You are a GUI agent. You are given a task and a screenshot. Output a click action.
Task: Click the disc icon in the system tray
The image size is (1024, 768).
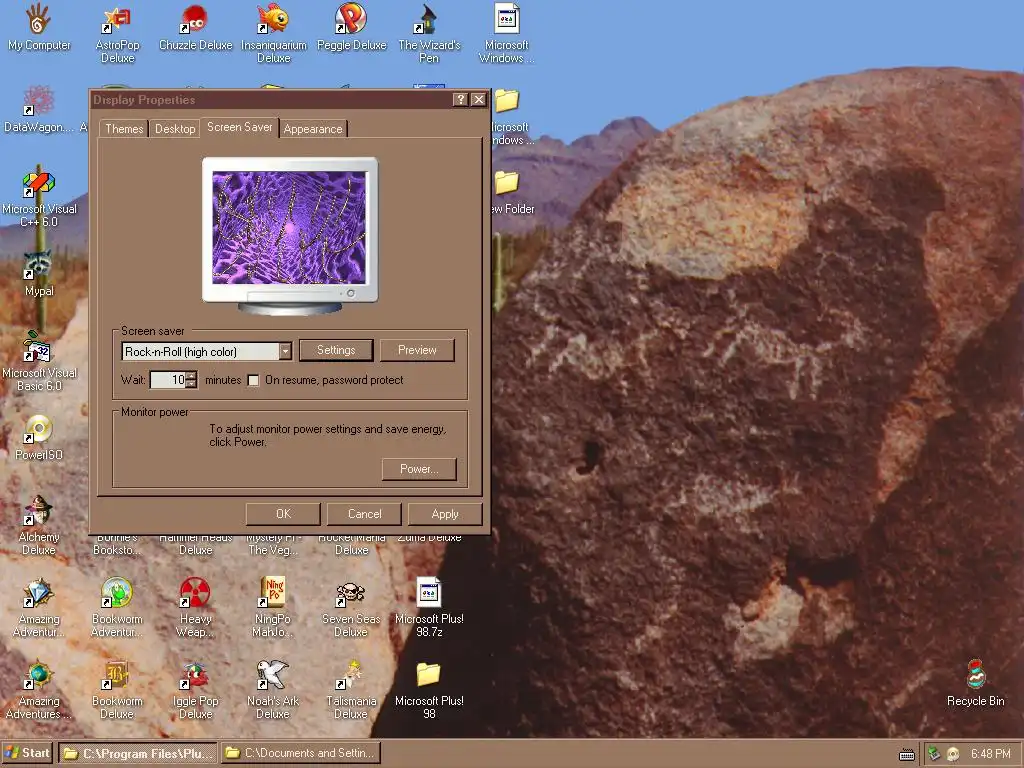[953, 754]
